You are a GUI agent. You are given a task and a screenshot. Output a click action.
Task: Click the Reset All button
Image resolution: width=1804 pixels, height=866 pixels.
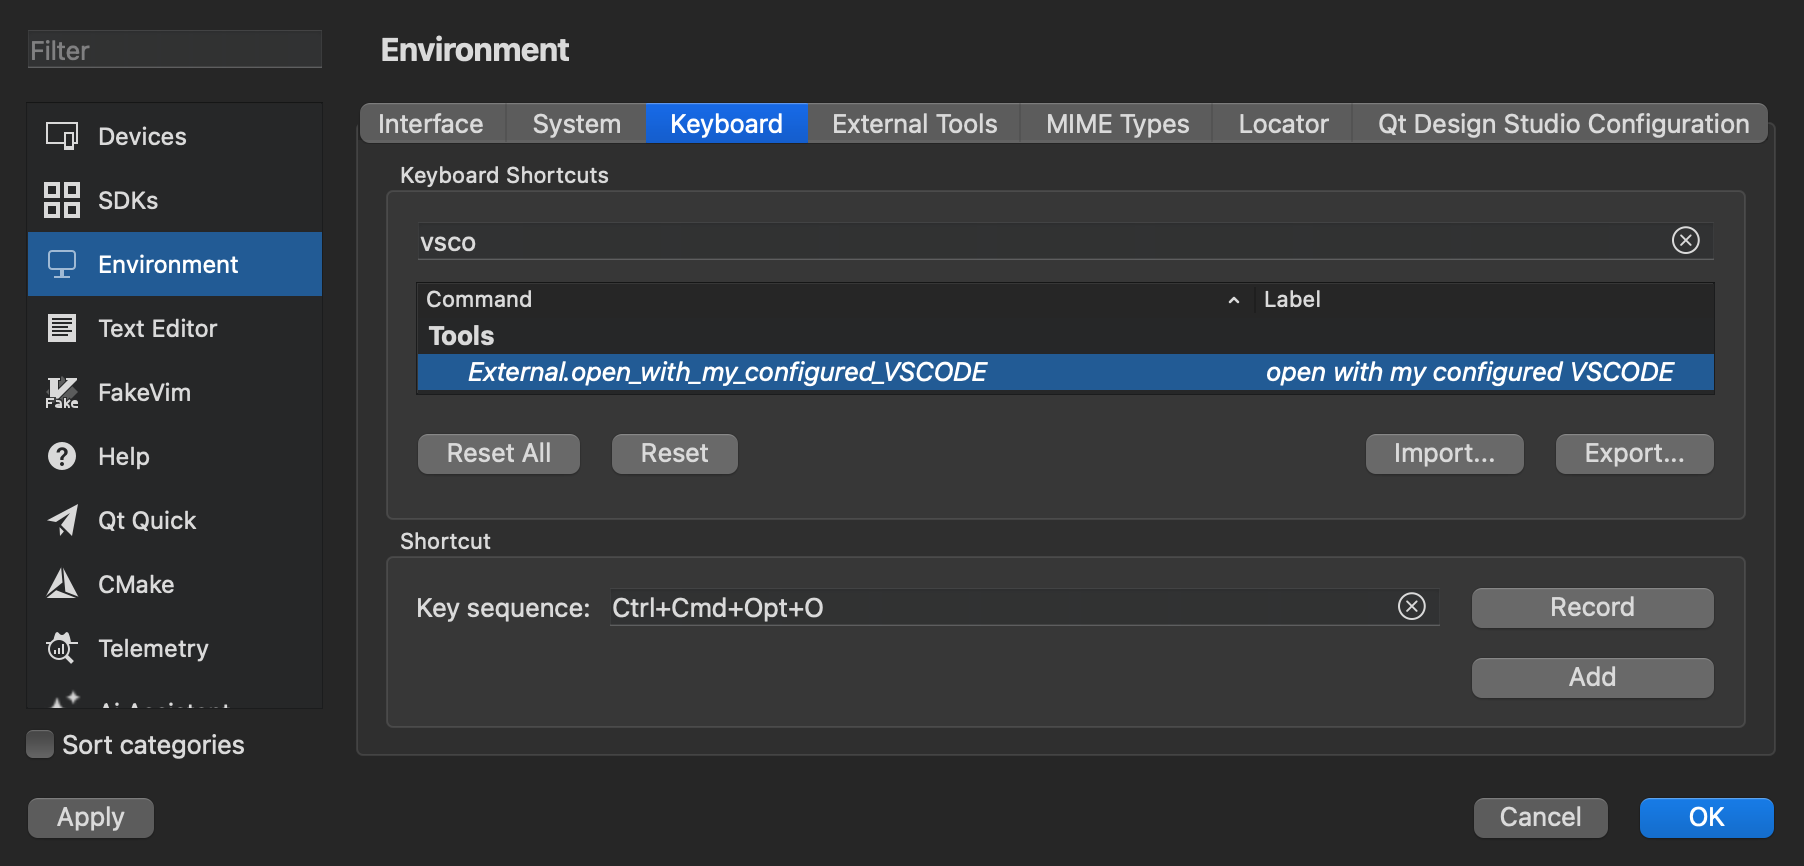pyautogui.click(x=498, y=454)
